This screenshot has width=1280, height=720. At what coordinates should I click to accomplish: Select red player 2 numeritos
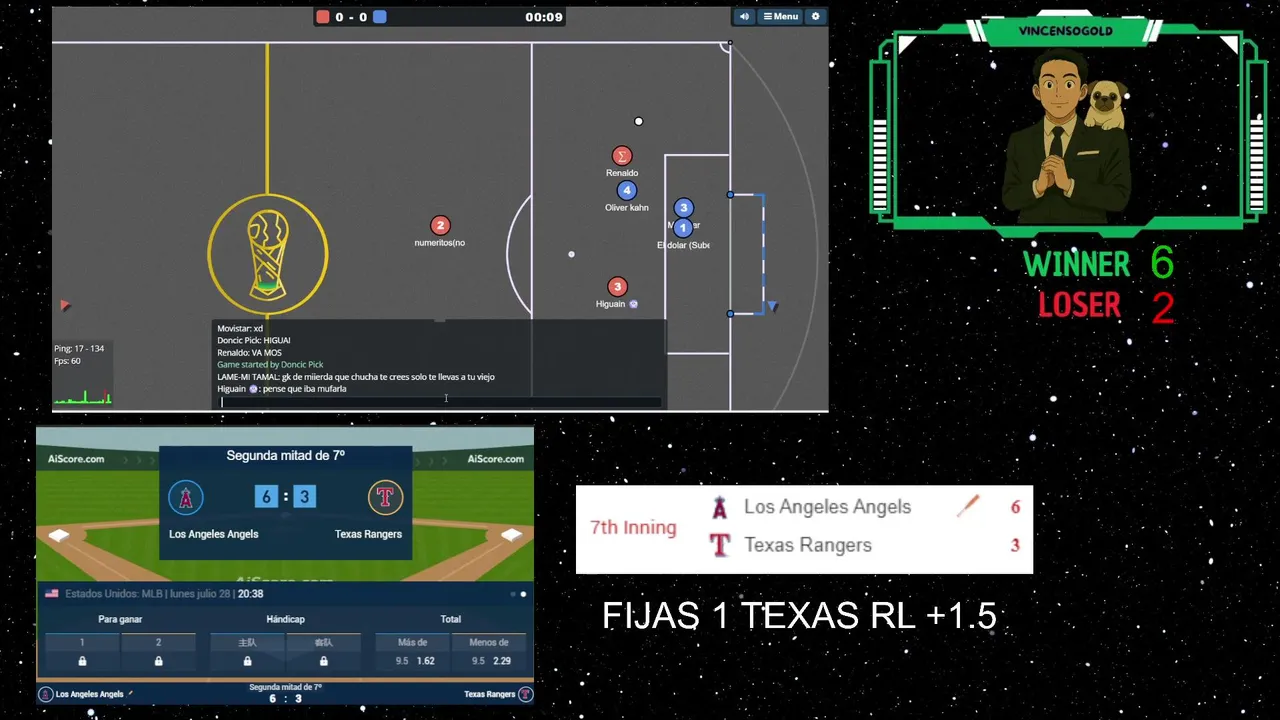[440, 226]
